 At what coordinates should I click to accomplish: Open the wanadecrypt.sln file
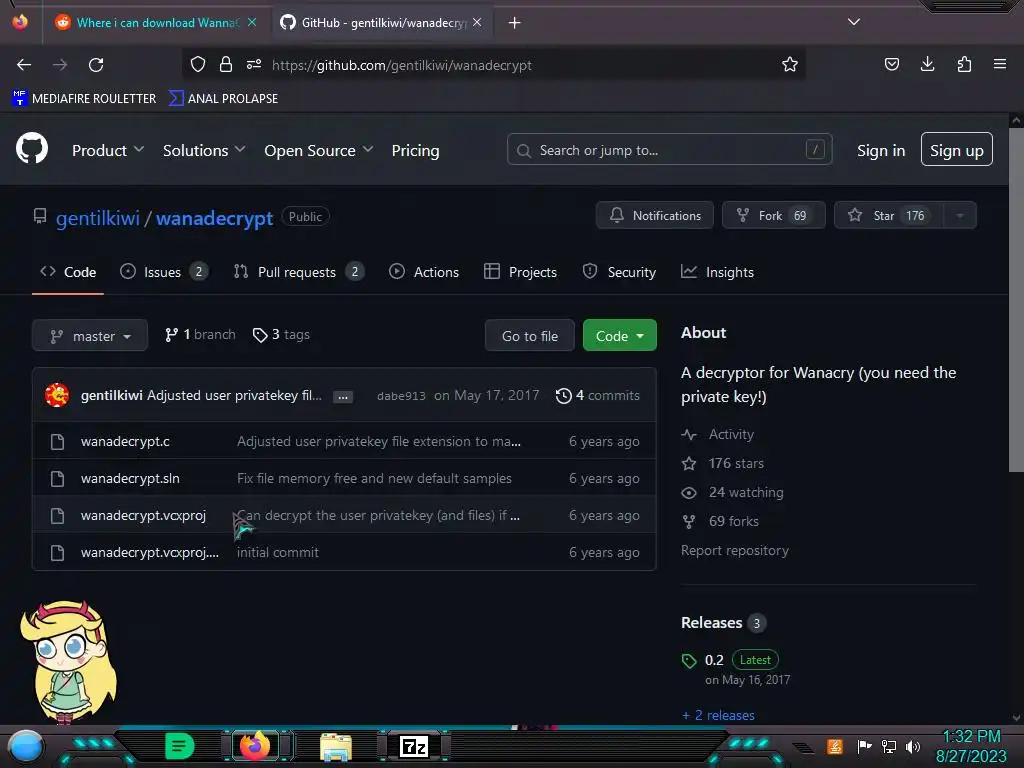click(130, 478)
